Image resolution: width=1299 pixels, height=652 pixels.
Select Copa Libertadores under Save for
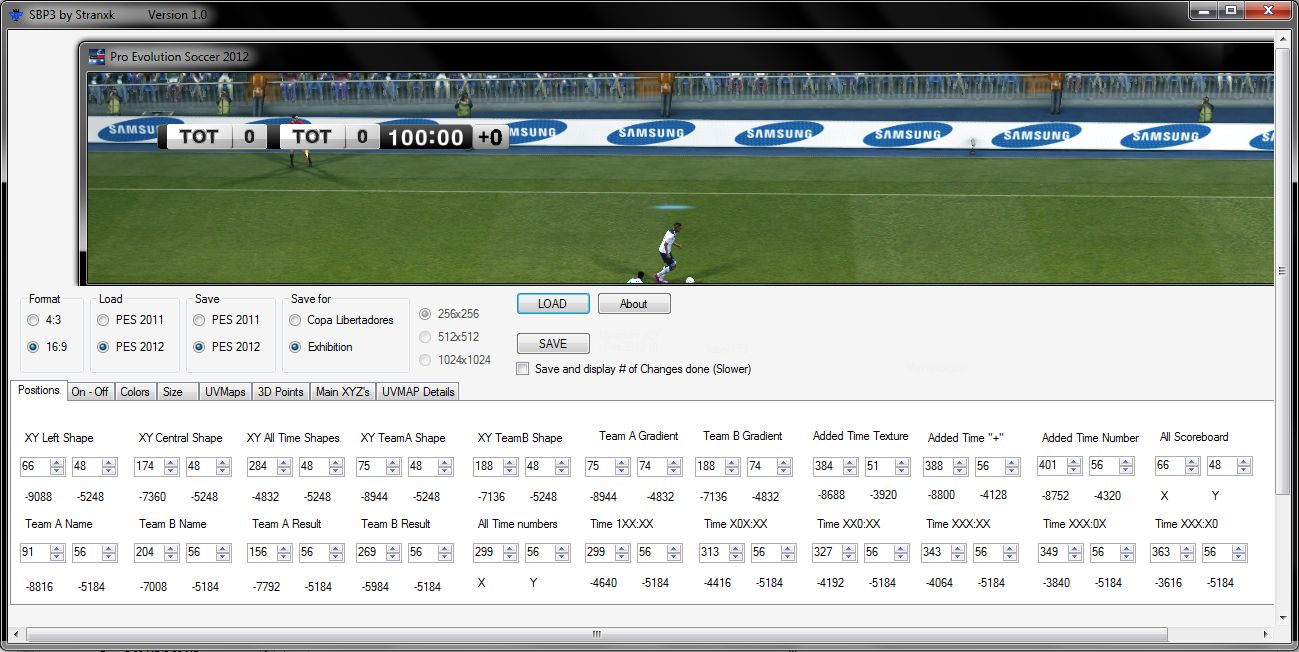[x=296, y=320]
